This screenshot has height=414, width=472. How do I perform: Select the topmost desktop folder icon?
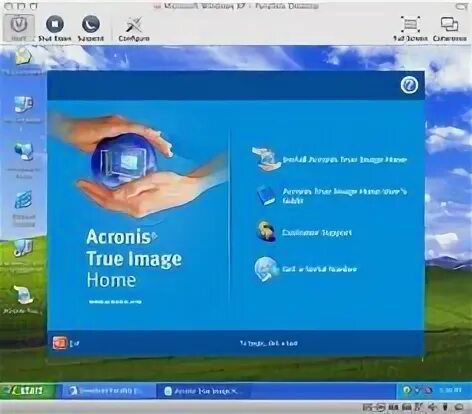tap(23, 56)
